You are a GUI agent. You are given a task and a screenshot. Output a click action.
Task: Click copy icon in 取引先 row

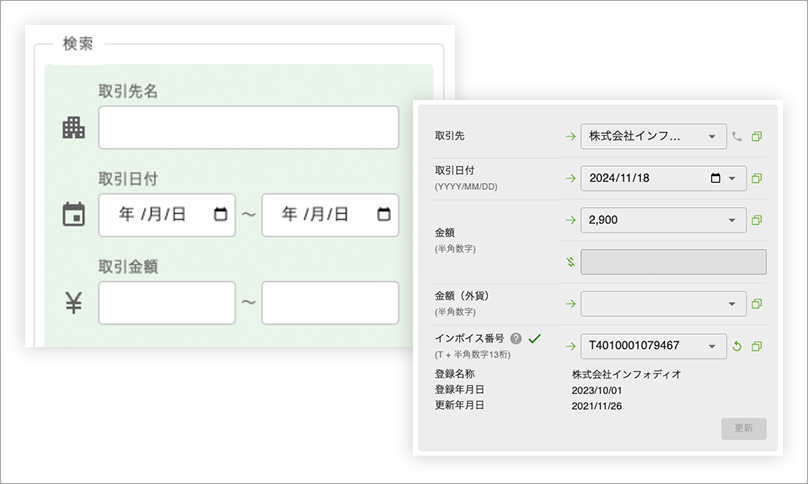(x=756, y=137)
